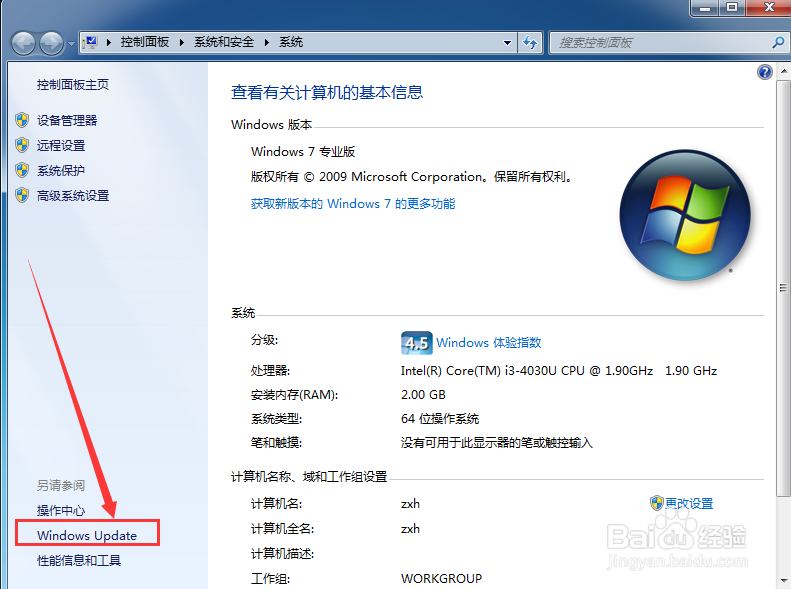The height and width of the screenshot is (589, 791).
Task: Click shield icon beside 更改设置
Action: tap(657, 503)
